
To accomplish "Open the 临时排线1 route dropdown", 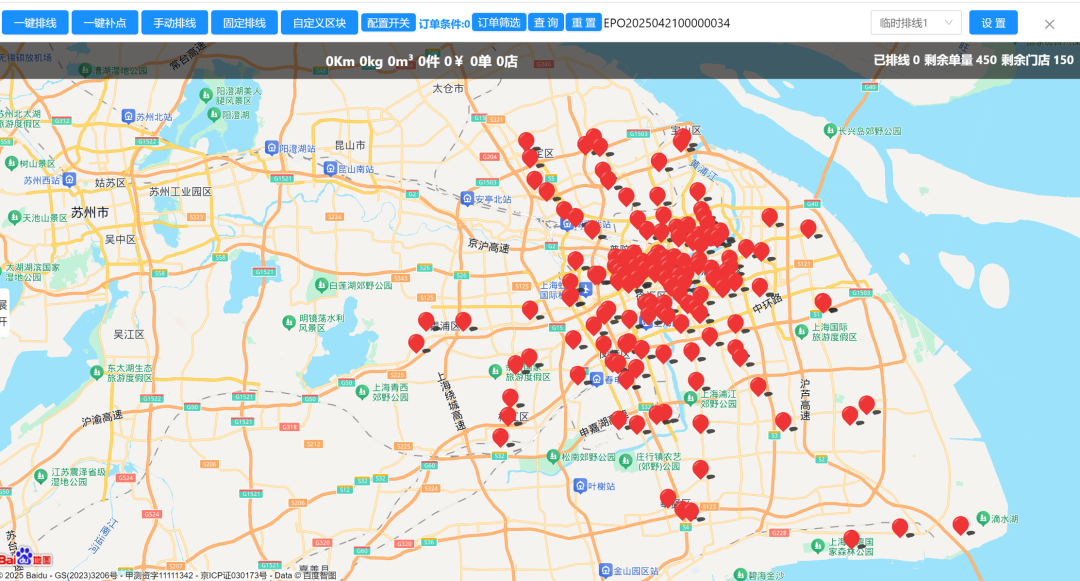I will tap(916, 23).
